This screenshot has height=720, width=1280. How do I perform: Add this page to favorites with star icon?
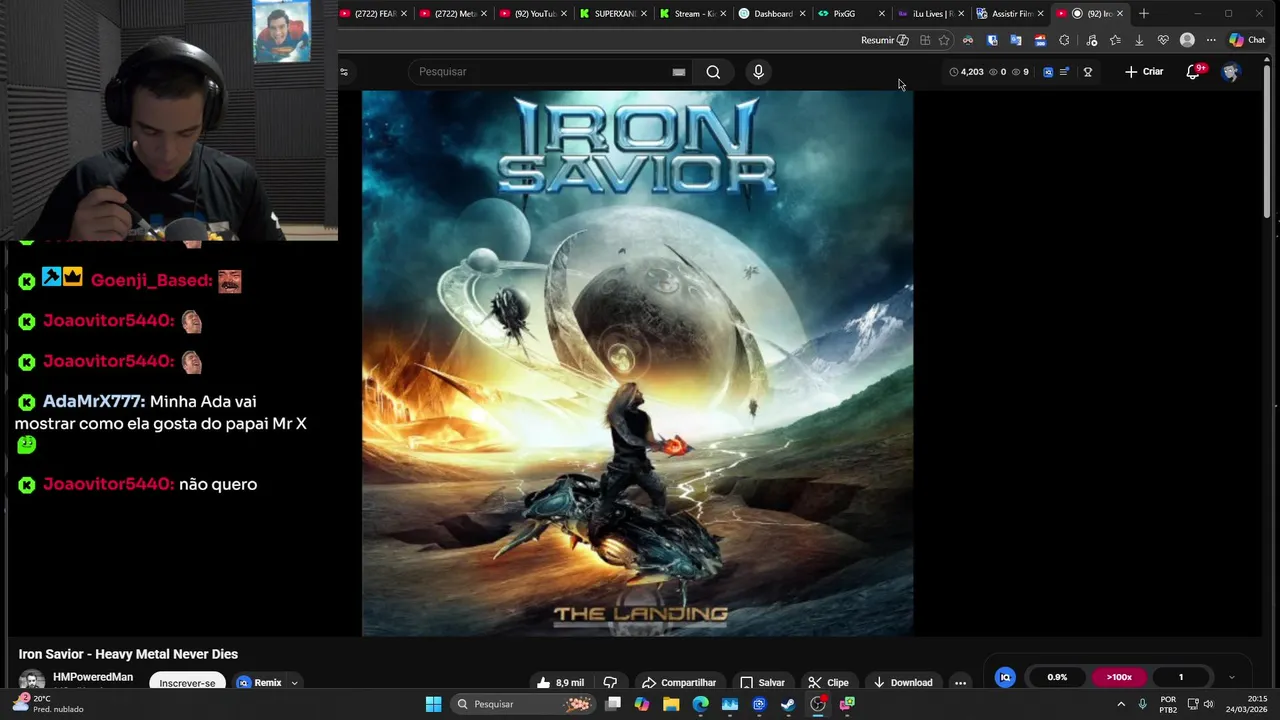[944, 40]
